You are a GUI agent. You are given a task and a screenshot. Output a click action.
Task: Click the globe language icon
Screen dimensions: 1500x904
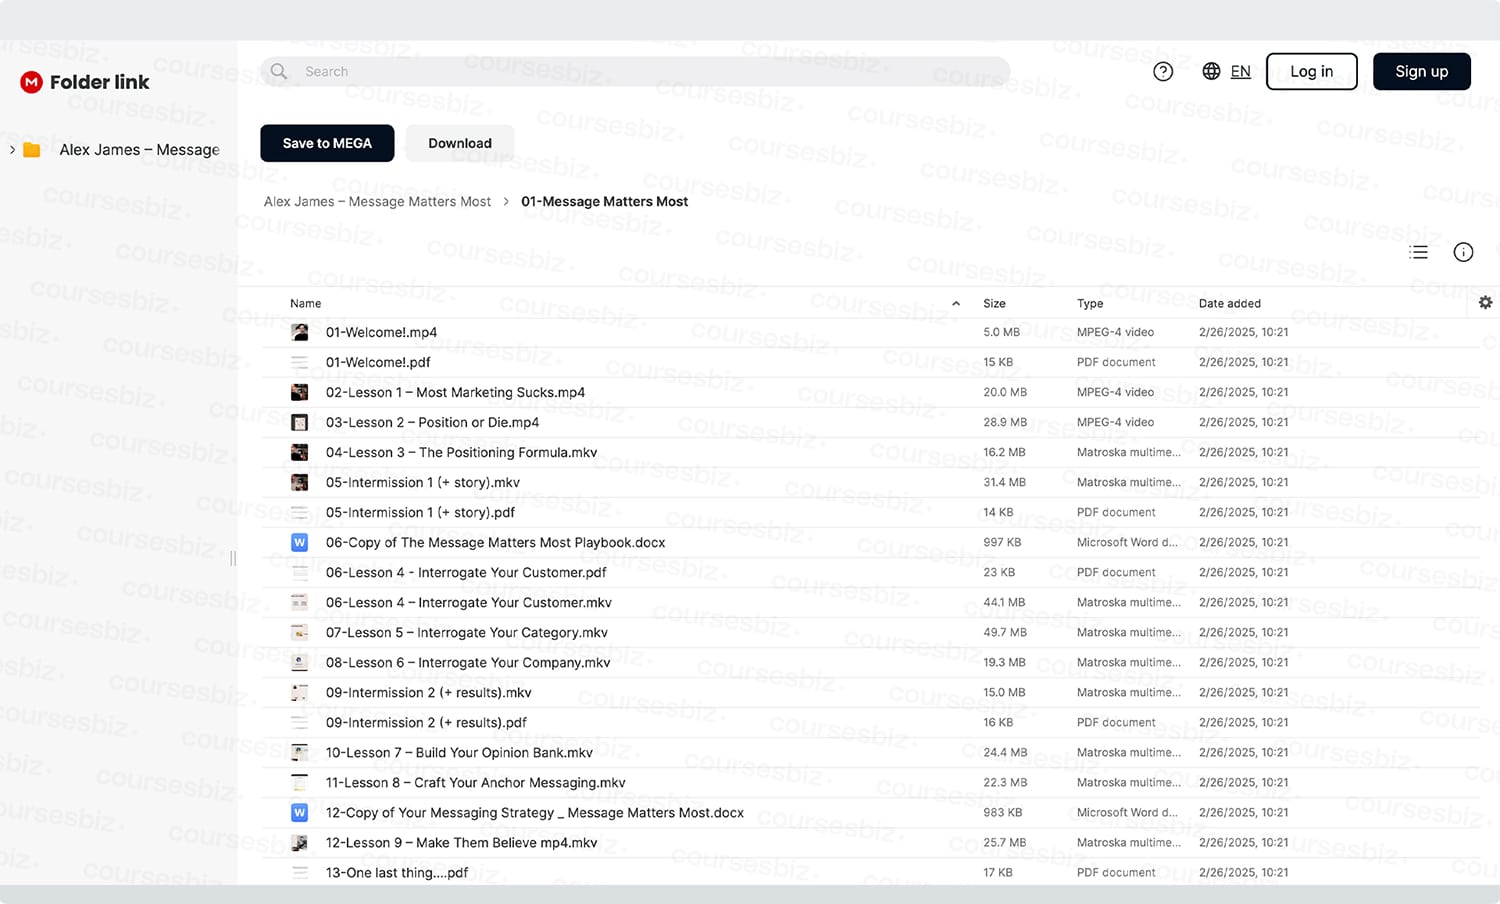[x=1211, y=71]
